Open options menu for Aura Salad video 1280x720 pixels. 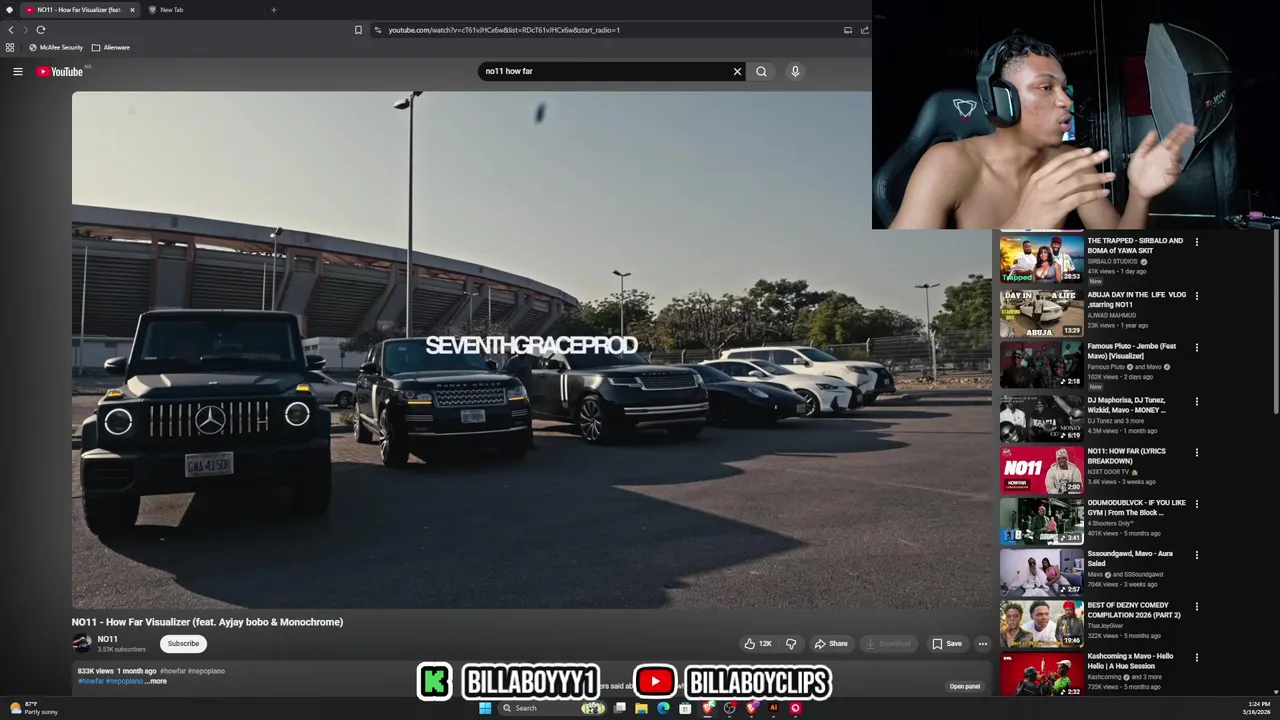tap(1196, 555)
